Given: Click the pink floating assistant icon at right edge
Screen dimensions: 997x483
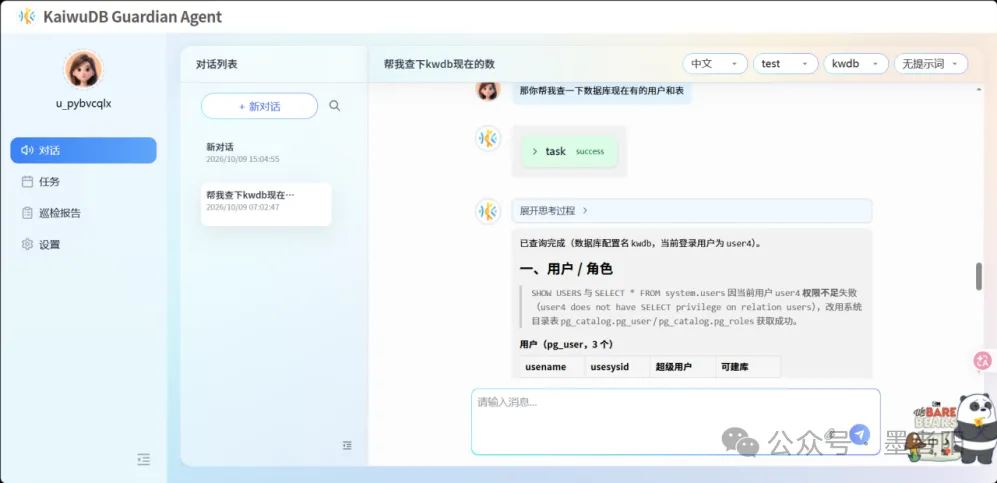Looking at the screenshot, I should click(x=983, y=360).
